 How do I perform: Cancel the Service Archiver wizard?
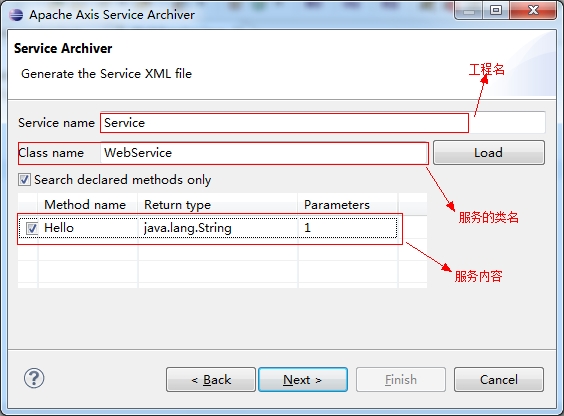point(499,379)
